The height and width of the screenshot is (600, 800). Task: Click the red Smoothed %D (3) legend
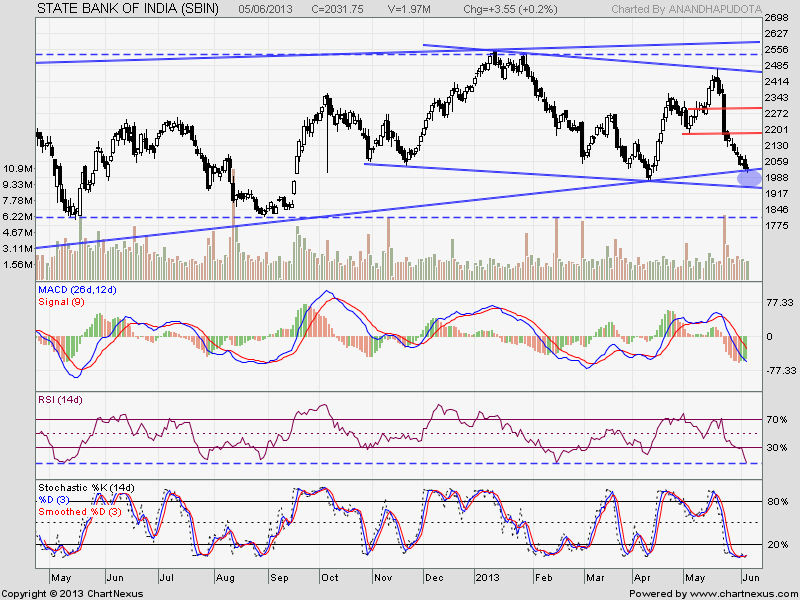point(80,512)
